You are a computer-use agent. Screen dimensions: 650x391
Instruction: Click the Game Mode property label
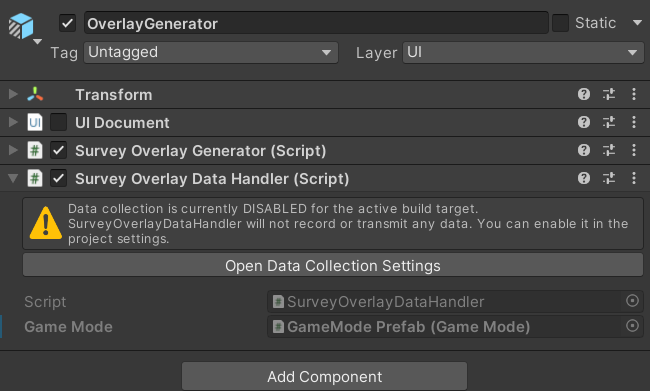click(x=68, y=327)
